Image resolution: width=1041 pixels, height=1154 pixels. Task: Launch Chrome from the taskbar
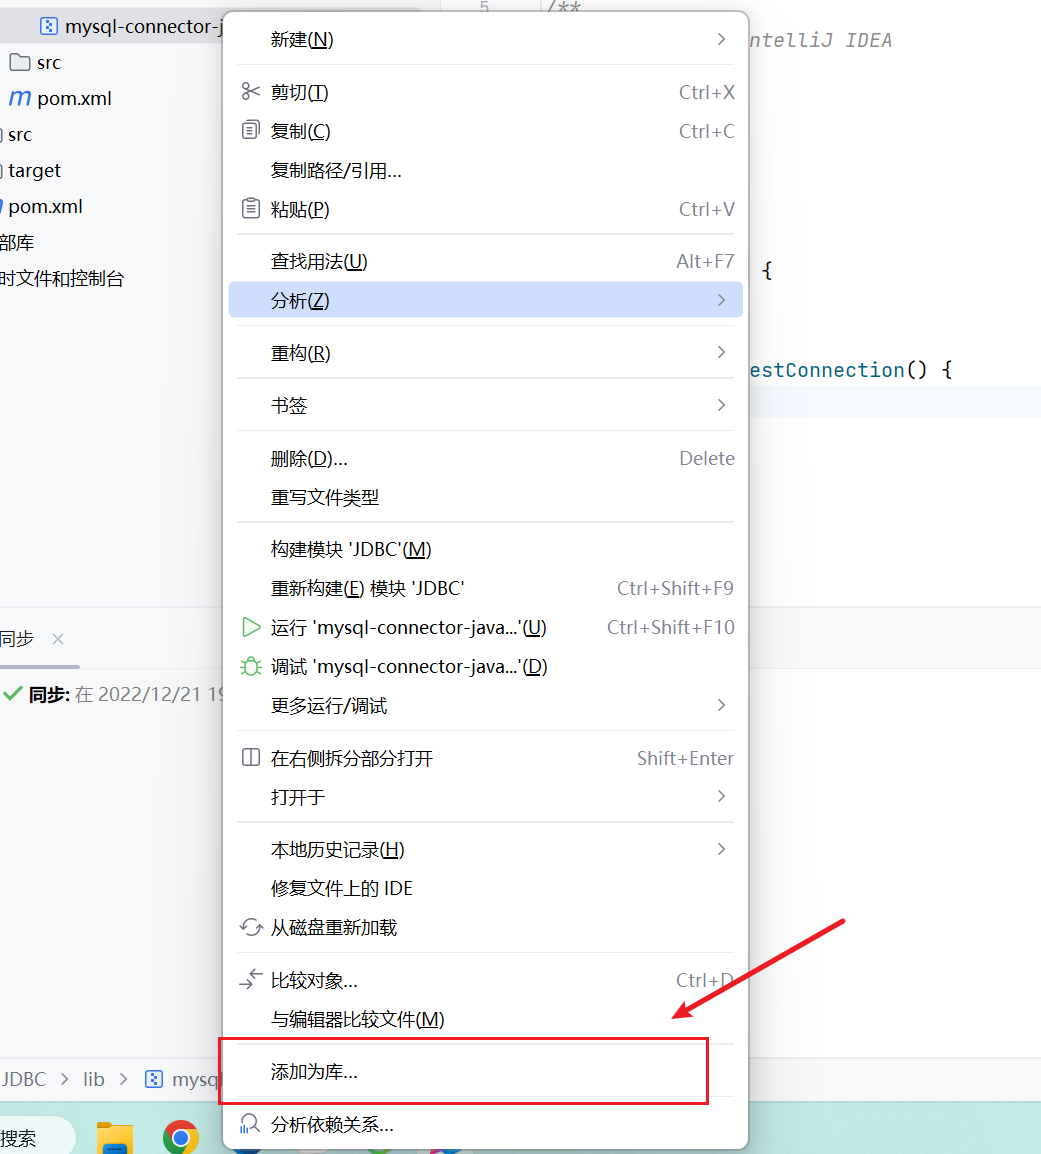click(180, 1137)
